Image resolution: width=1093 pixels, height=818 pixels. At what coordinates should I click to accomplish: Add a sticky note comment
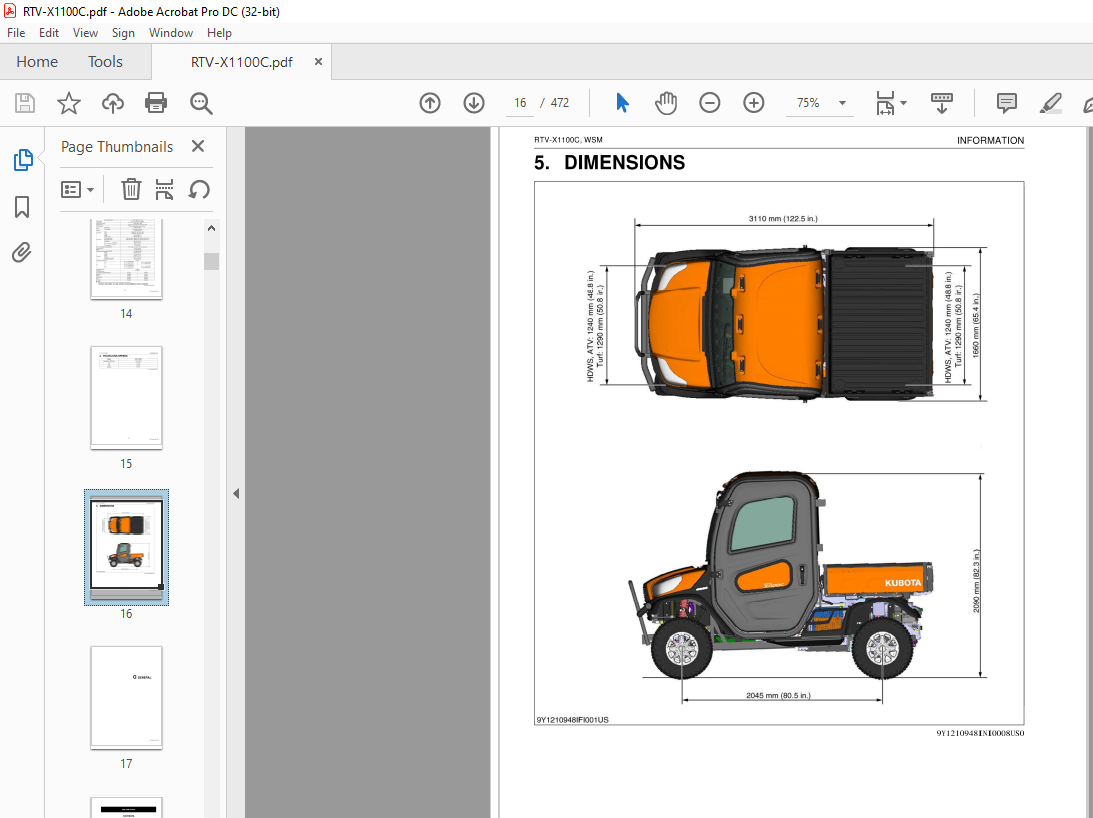1007,103
